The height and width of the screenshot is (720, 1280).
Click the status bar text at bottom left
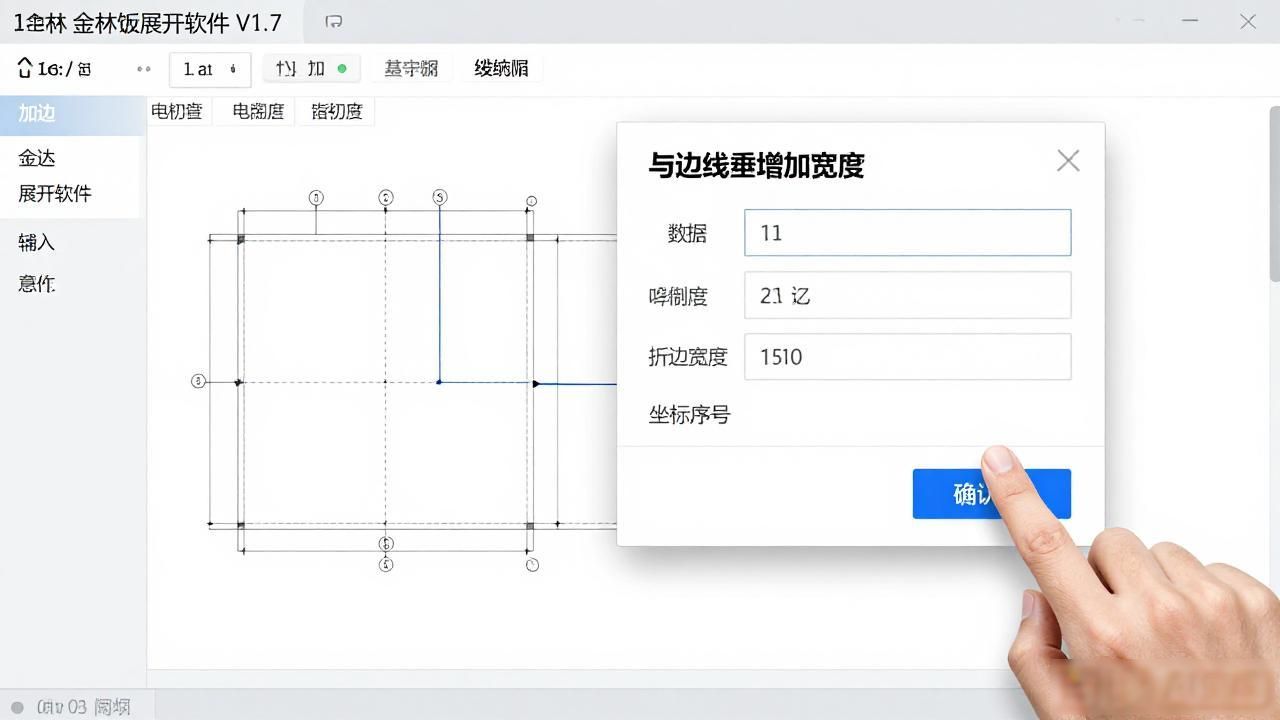click(83, 708)
